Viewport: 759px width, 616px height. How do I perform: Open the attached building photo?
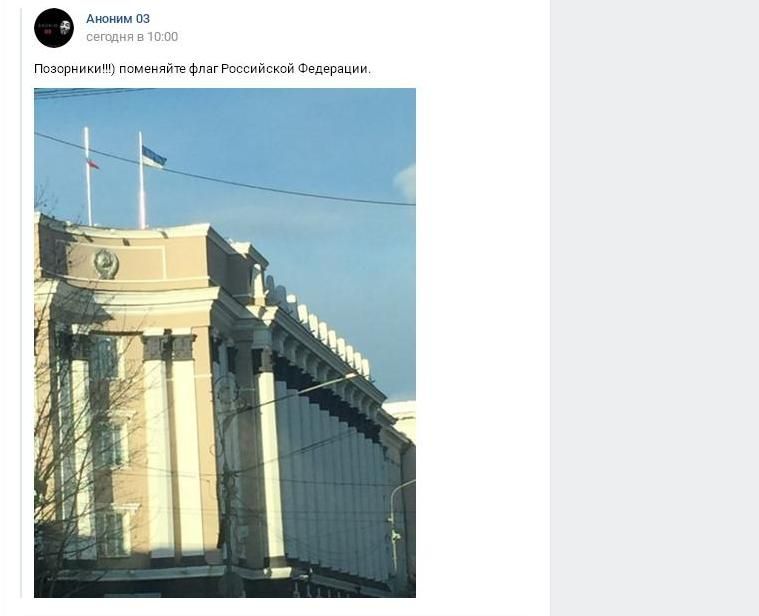coord(225,343)
